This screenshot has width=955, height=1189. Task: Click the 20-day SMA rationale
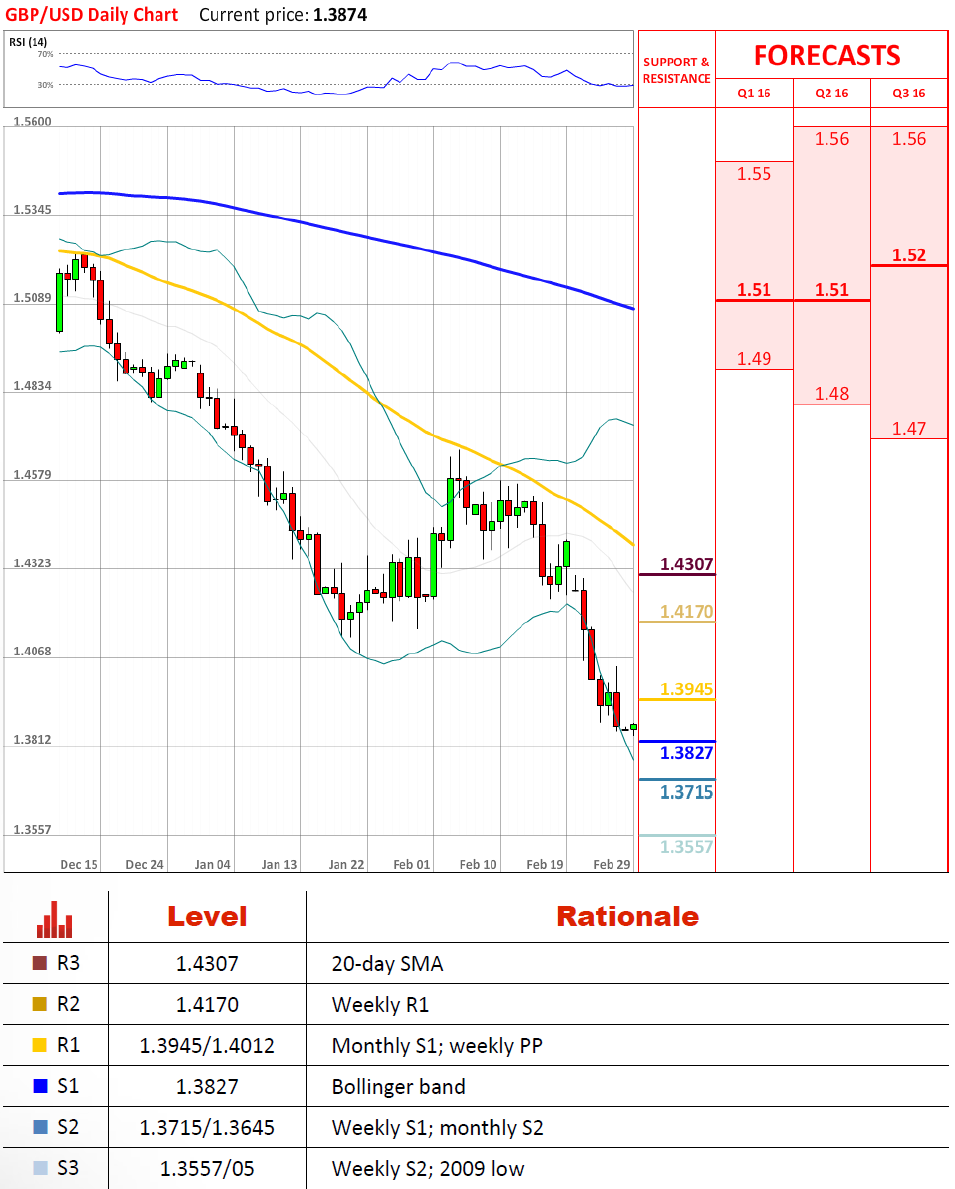pos(387,964)
